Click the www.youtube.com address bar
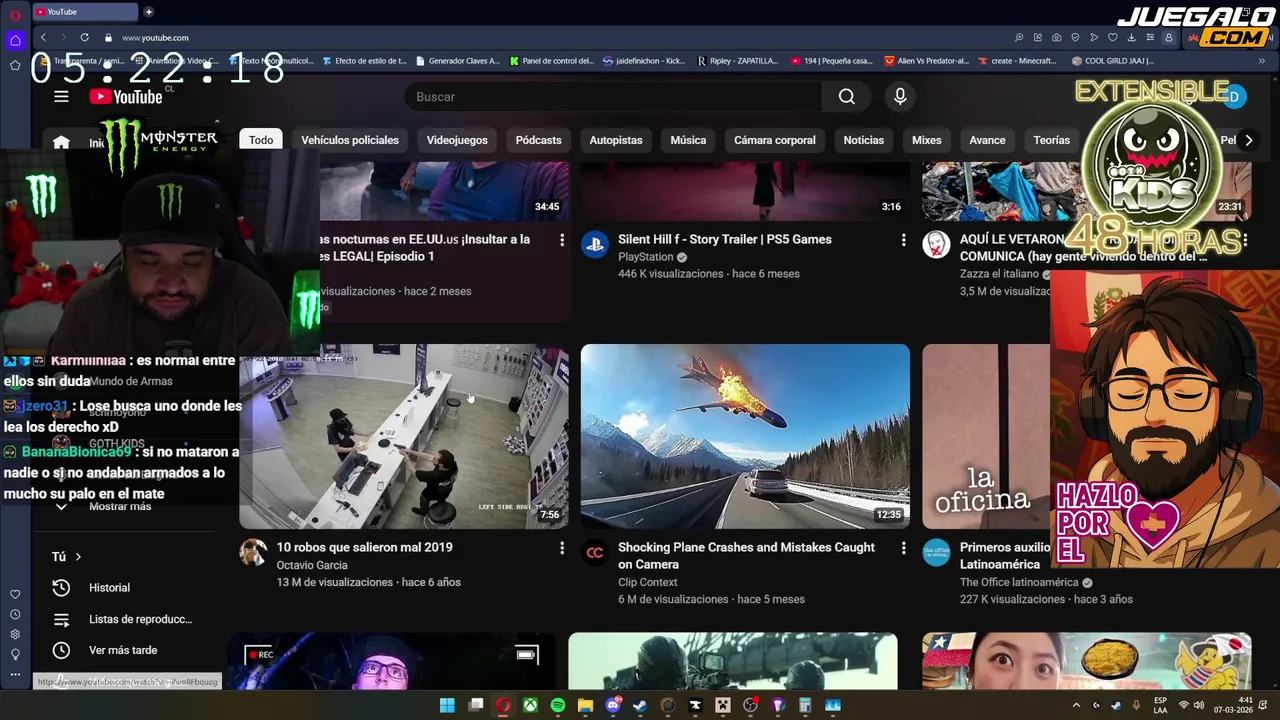1280x720 pixels. coord(155,38)
